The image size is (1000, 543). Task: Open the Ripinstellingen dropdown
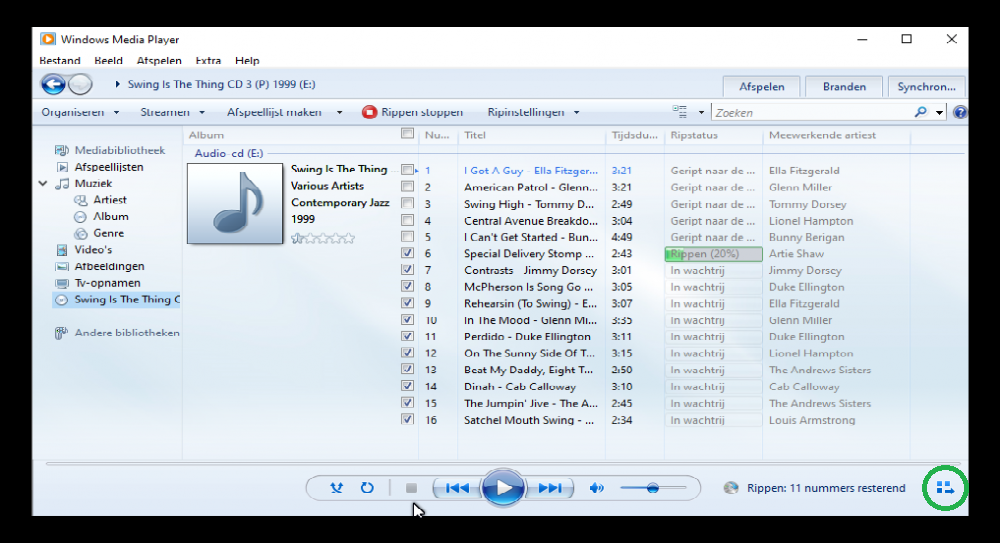pyautogui.click(x=533, y=112)
